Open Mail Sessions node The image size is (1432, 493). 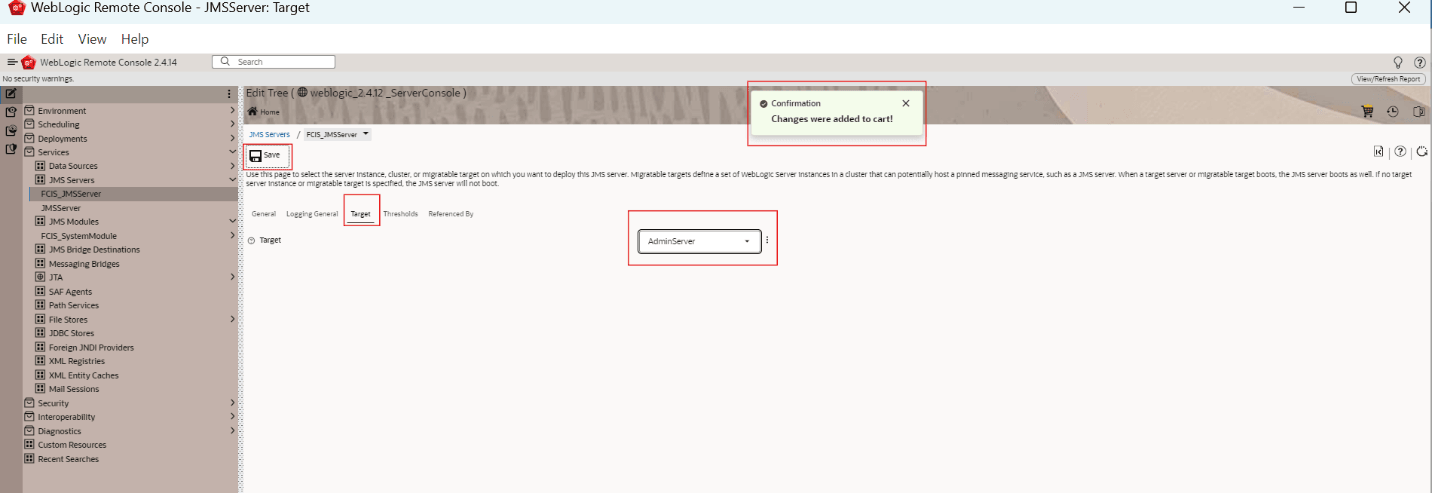click(x=74, y=389)
